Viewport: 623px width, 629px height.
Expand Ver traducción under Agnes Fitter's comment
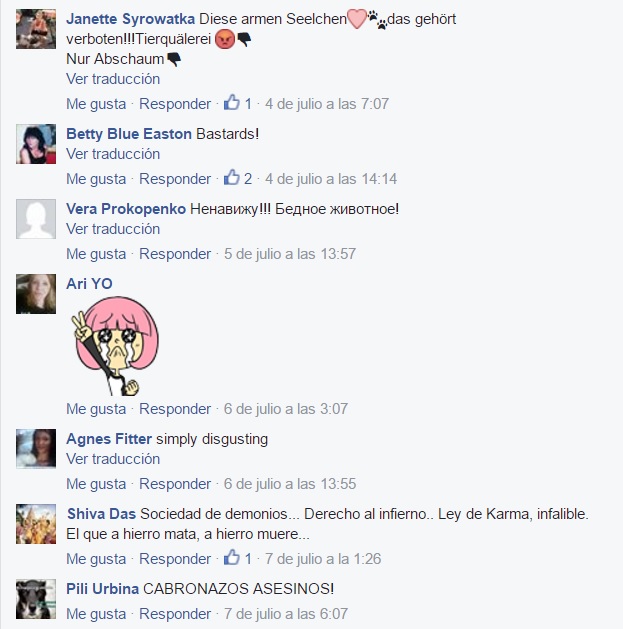[113, 459]
